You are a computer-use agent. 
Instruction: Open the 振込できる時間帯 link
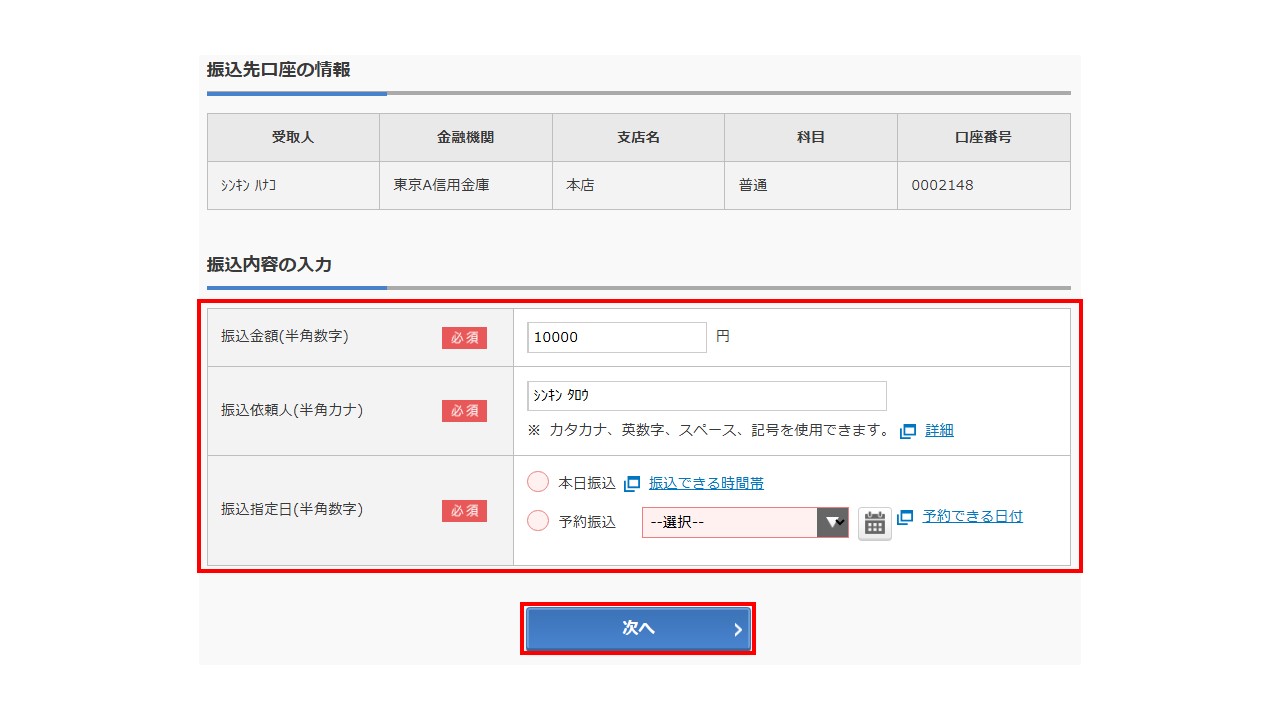click(706, 483)
